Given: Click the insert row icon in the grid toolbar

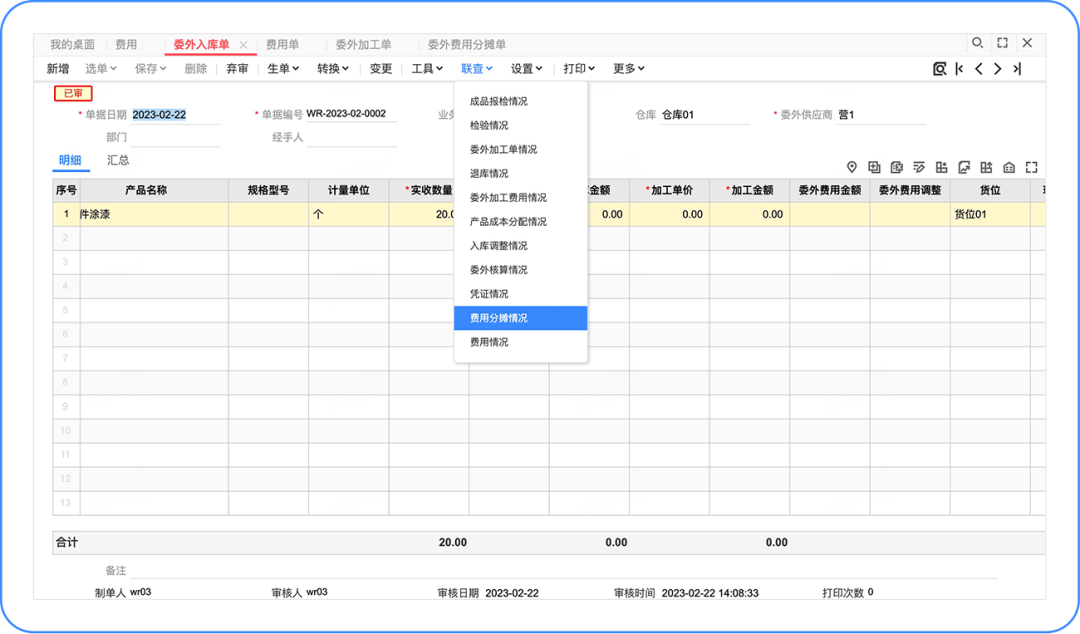Looking at the screenshot, I should click(875, 167).
